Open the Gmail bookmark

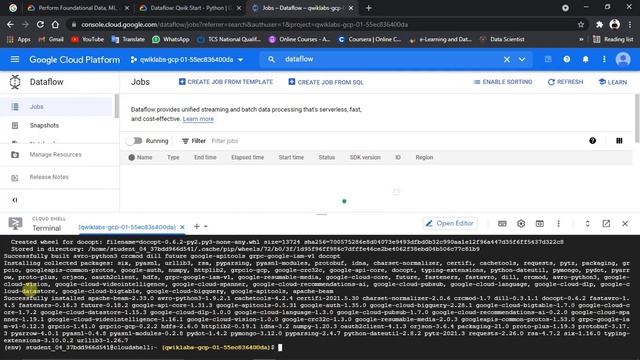51,39
